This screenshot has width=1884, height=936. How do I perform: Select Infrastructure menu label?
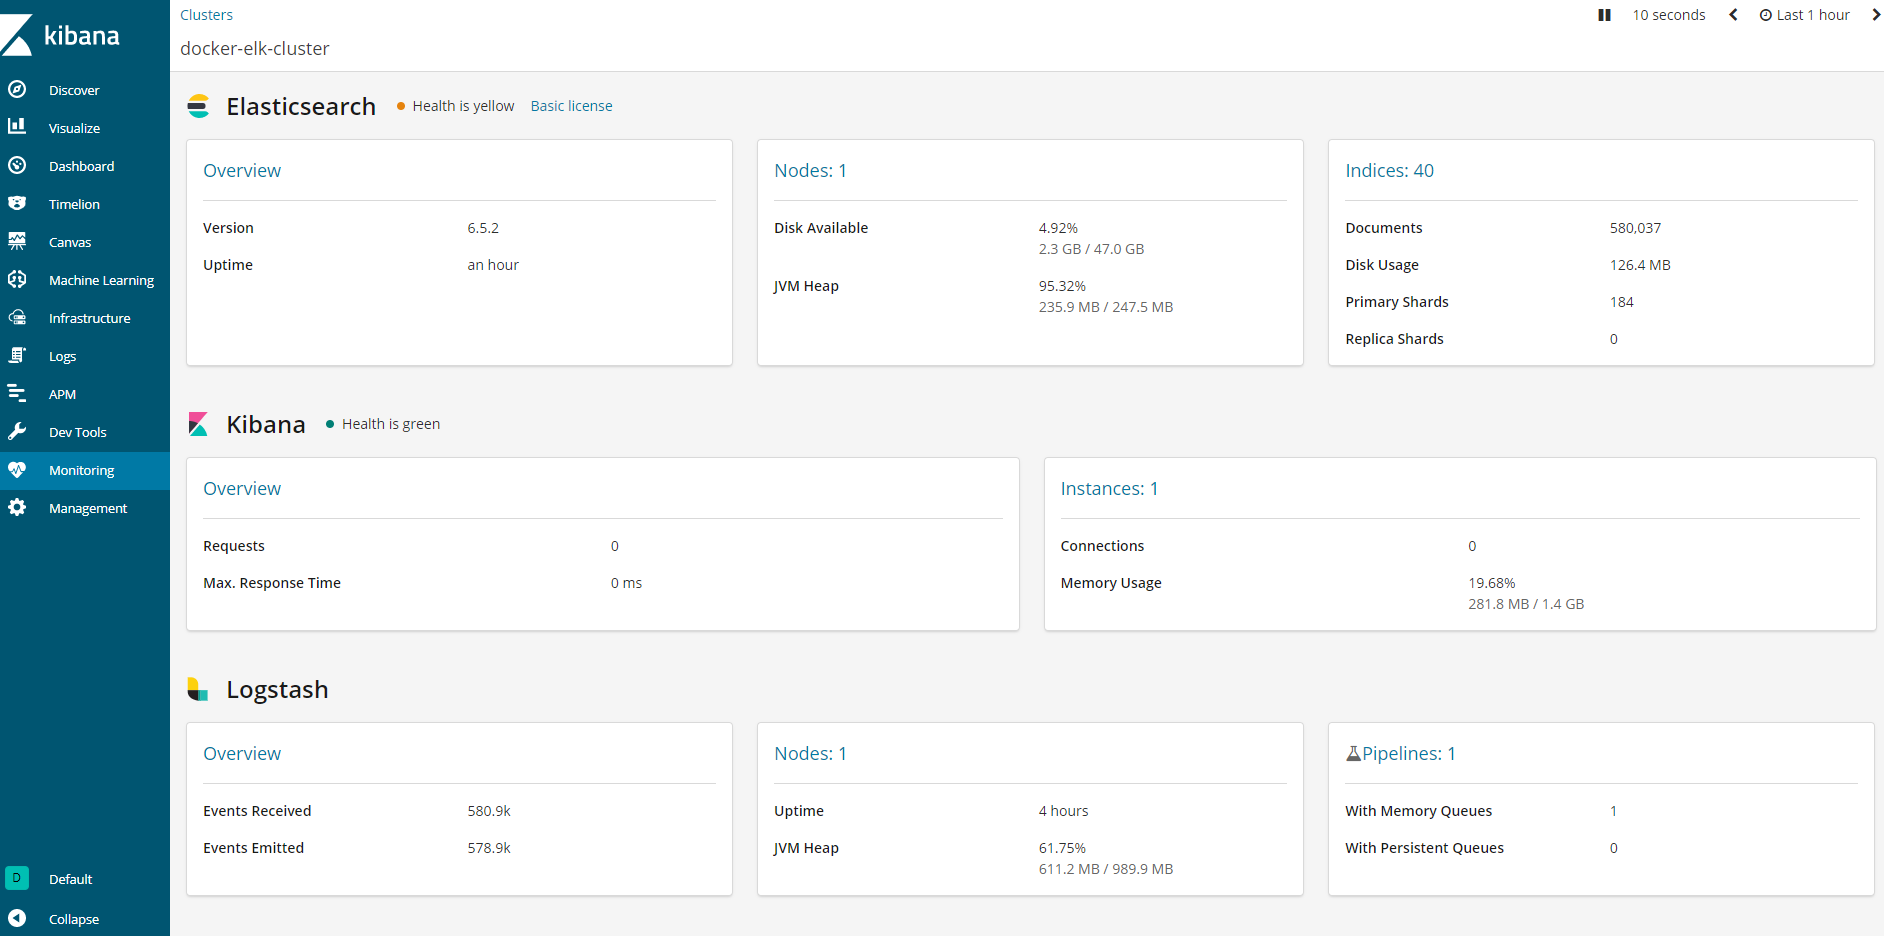pos(89,318)
